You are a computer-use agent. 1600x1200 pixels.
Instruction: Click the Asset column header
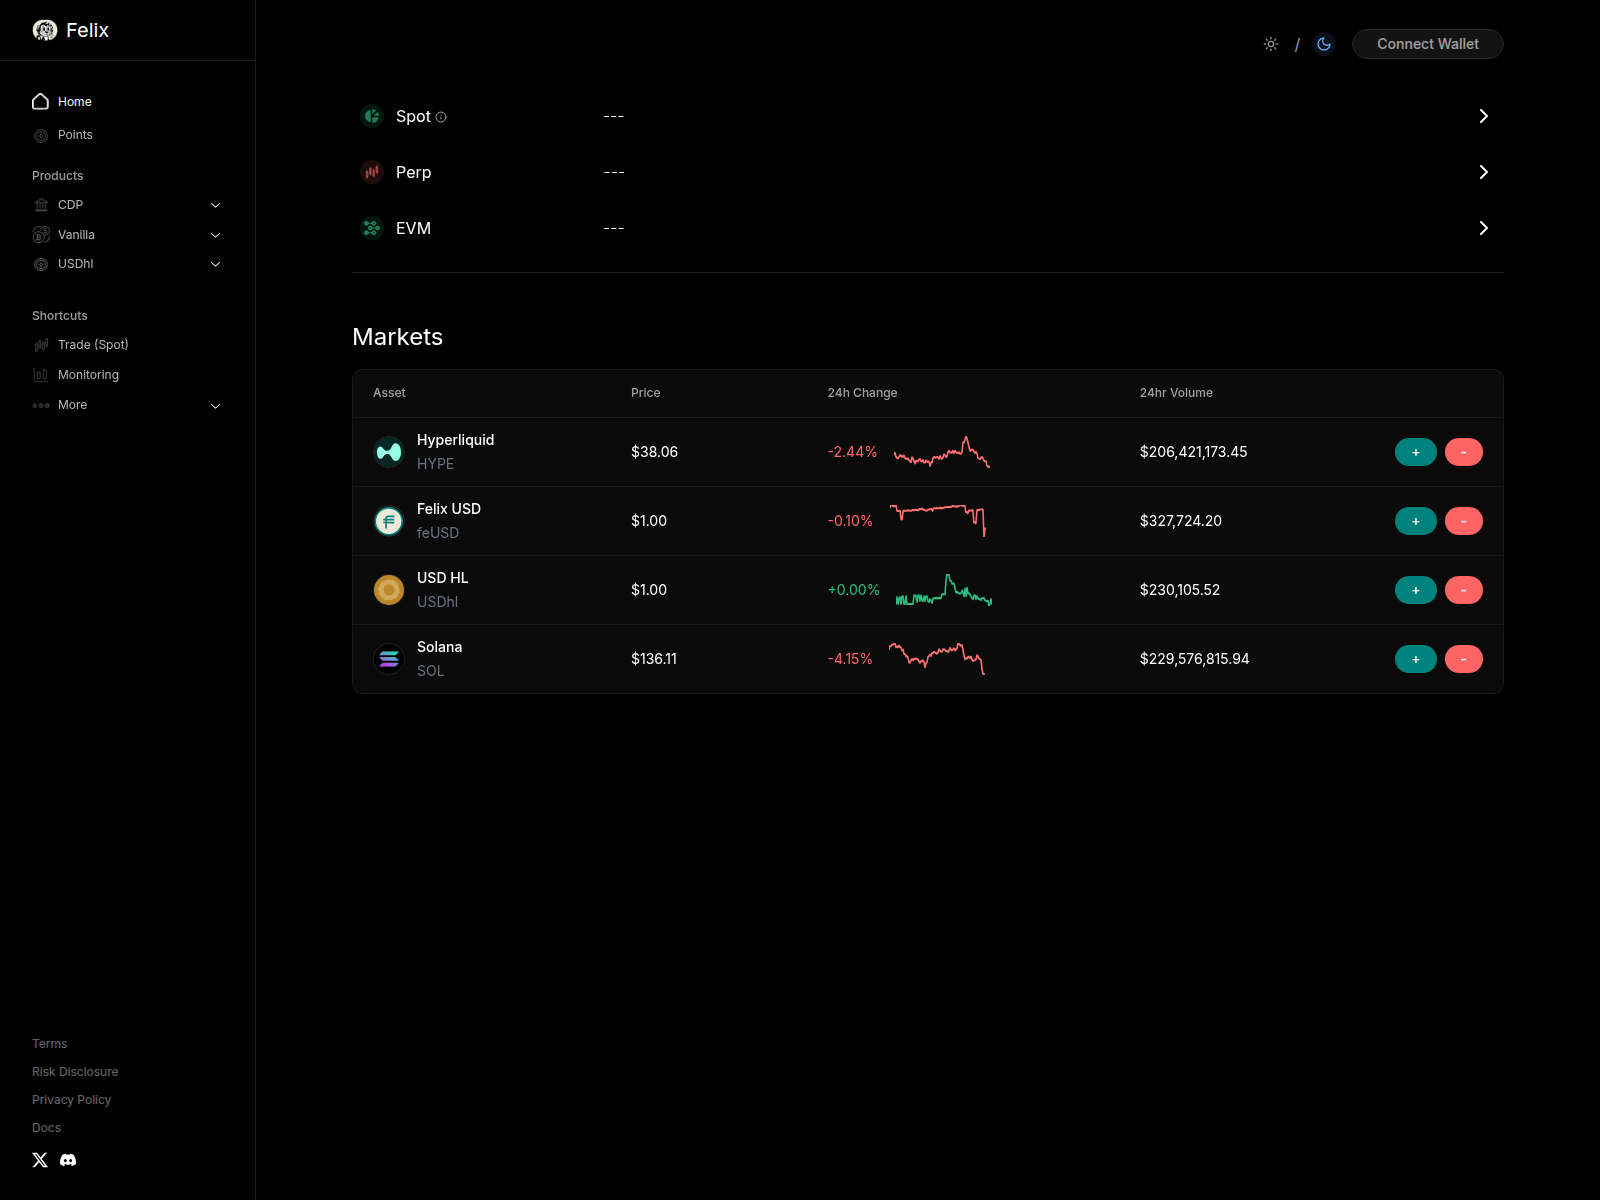[389, 393]
